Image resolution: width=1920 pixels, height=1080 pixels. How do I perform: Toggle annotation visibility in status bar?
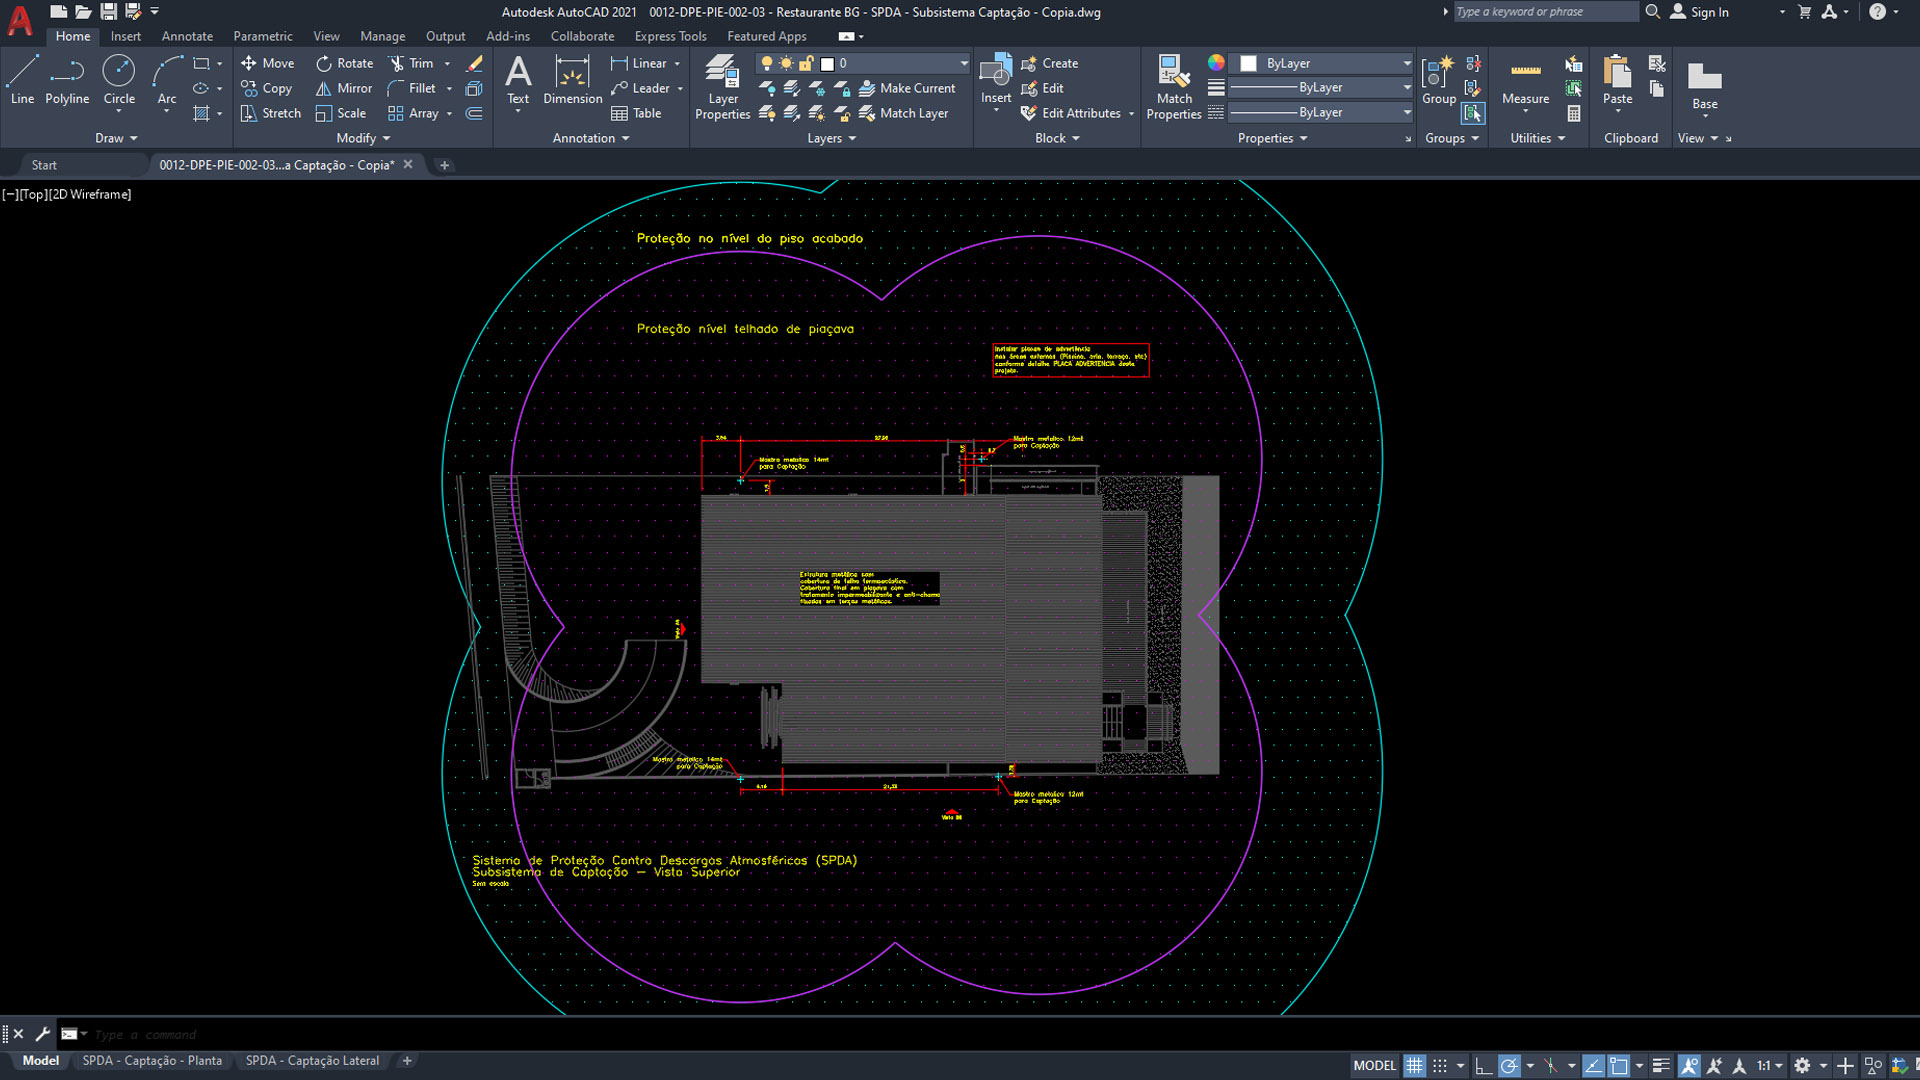1689,1066
